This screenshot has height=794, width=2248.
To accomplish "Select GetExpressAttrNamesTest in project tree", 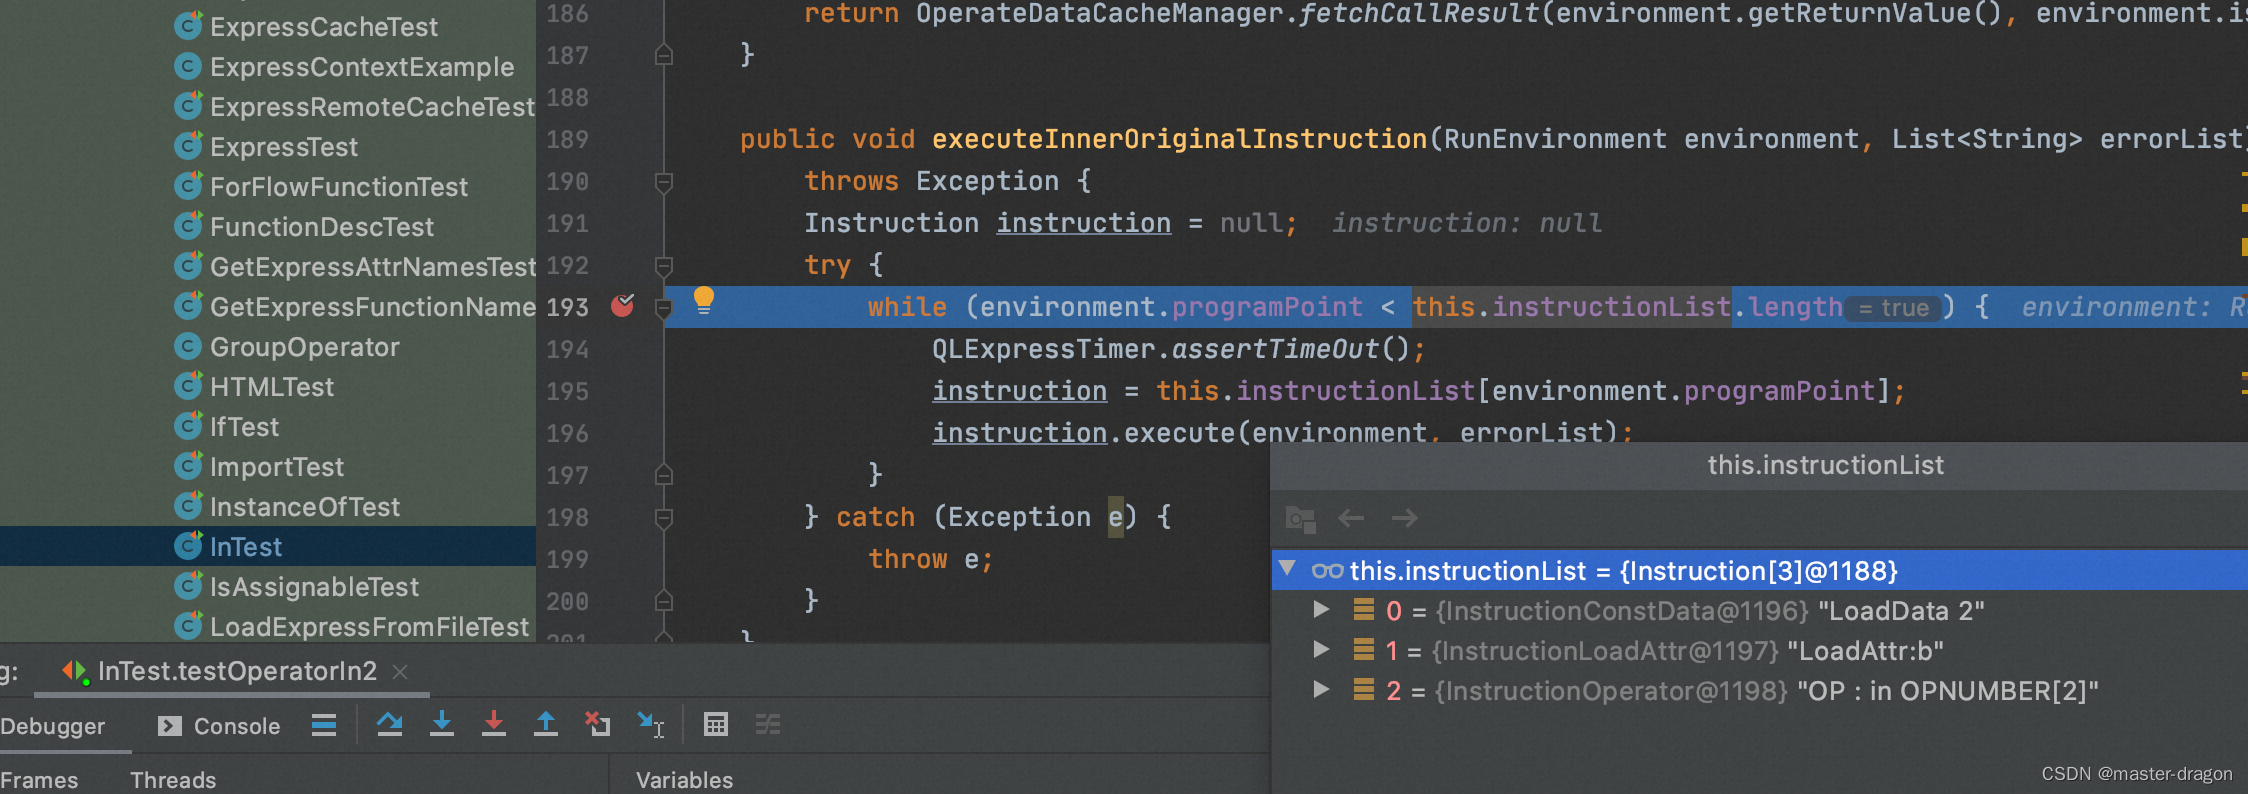I will coord(372,267).
